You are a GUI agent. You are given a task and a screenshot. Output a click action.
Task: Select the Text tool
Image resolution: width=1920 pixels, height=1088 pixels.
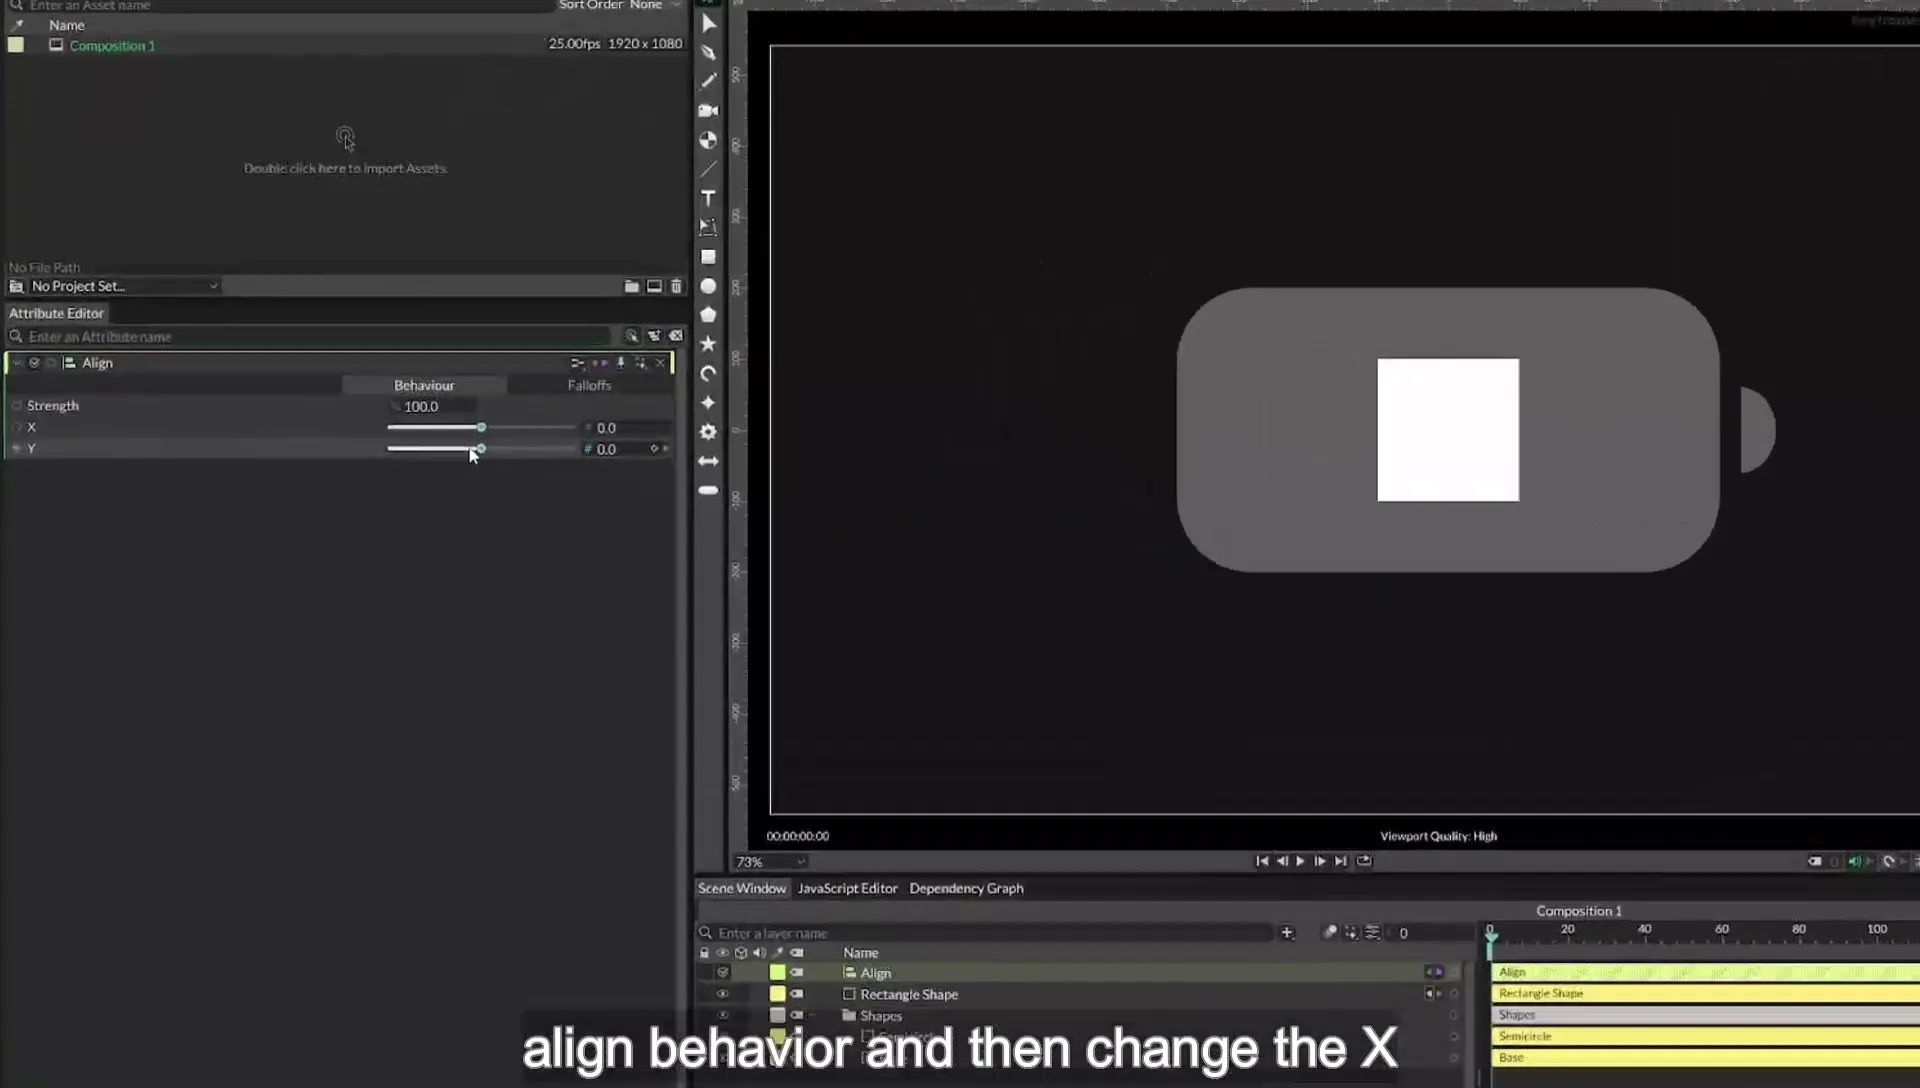tap(709, 198)
